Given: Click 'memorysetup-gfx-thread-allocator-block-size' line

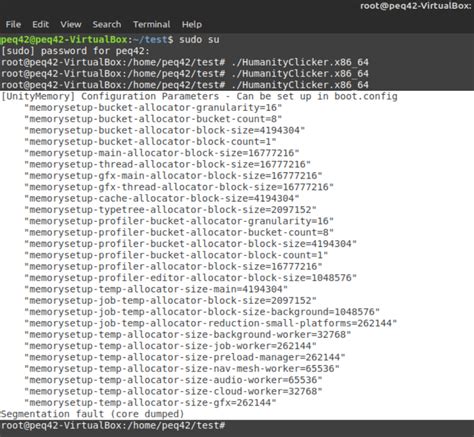Looking at the screenshot, I should pos(179,187).
